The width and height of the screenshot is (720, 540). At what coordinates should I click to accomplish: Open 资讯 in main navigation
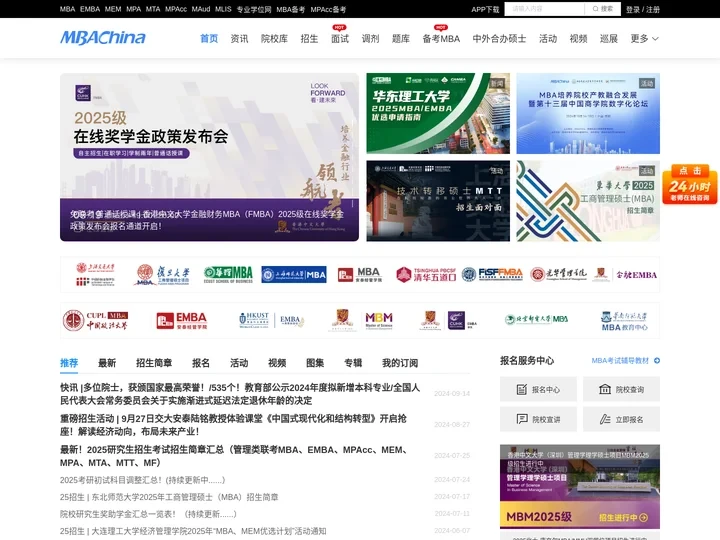click(239, 39)
